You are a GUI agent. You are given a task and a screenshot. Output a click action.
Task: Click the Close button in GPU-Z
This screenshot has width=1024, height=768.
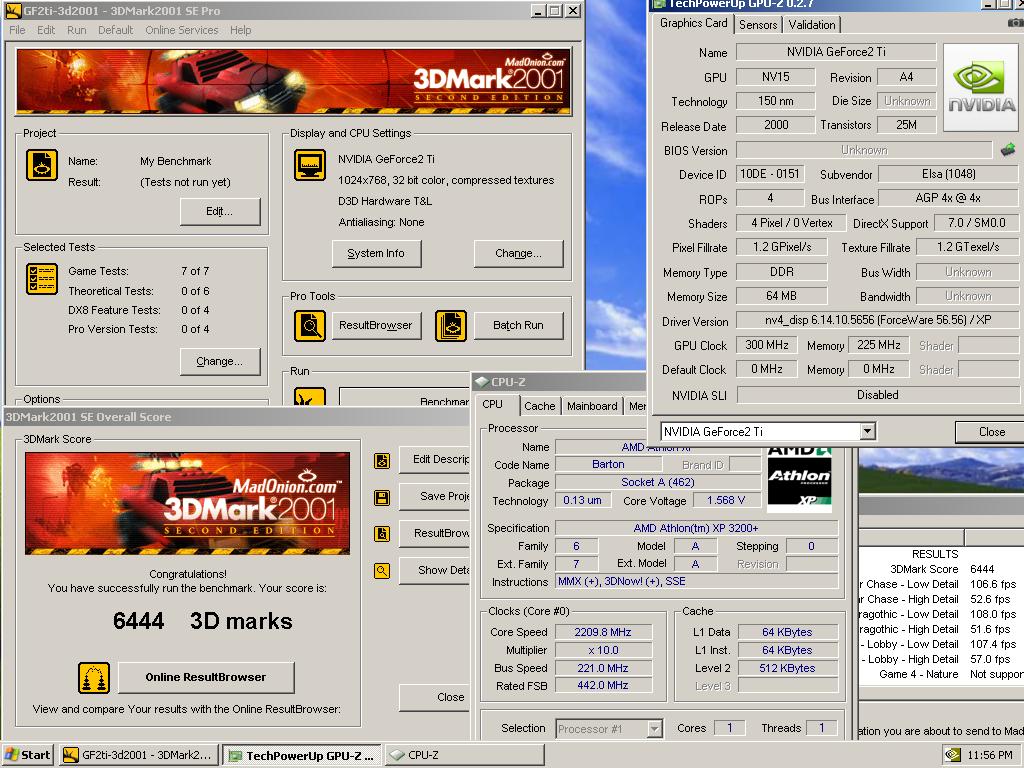[x=989, y=432]
